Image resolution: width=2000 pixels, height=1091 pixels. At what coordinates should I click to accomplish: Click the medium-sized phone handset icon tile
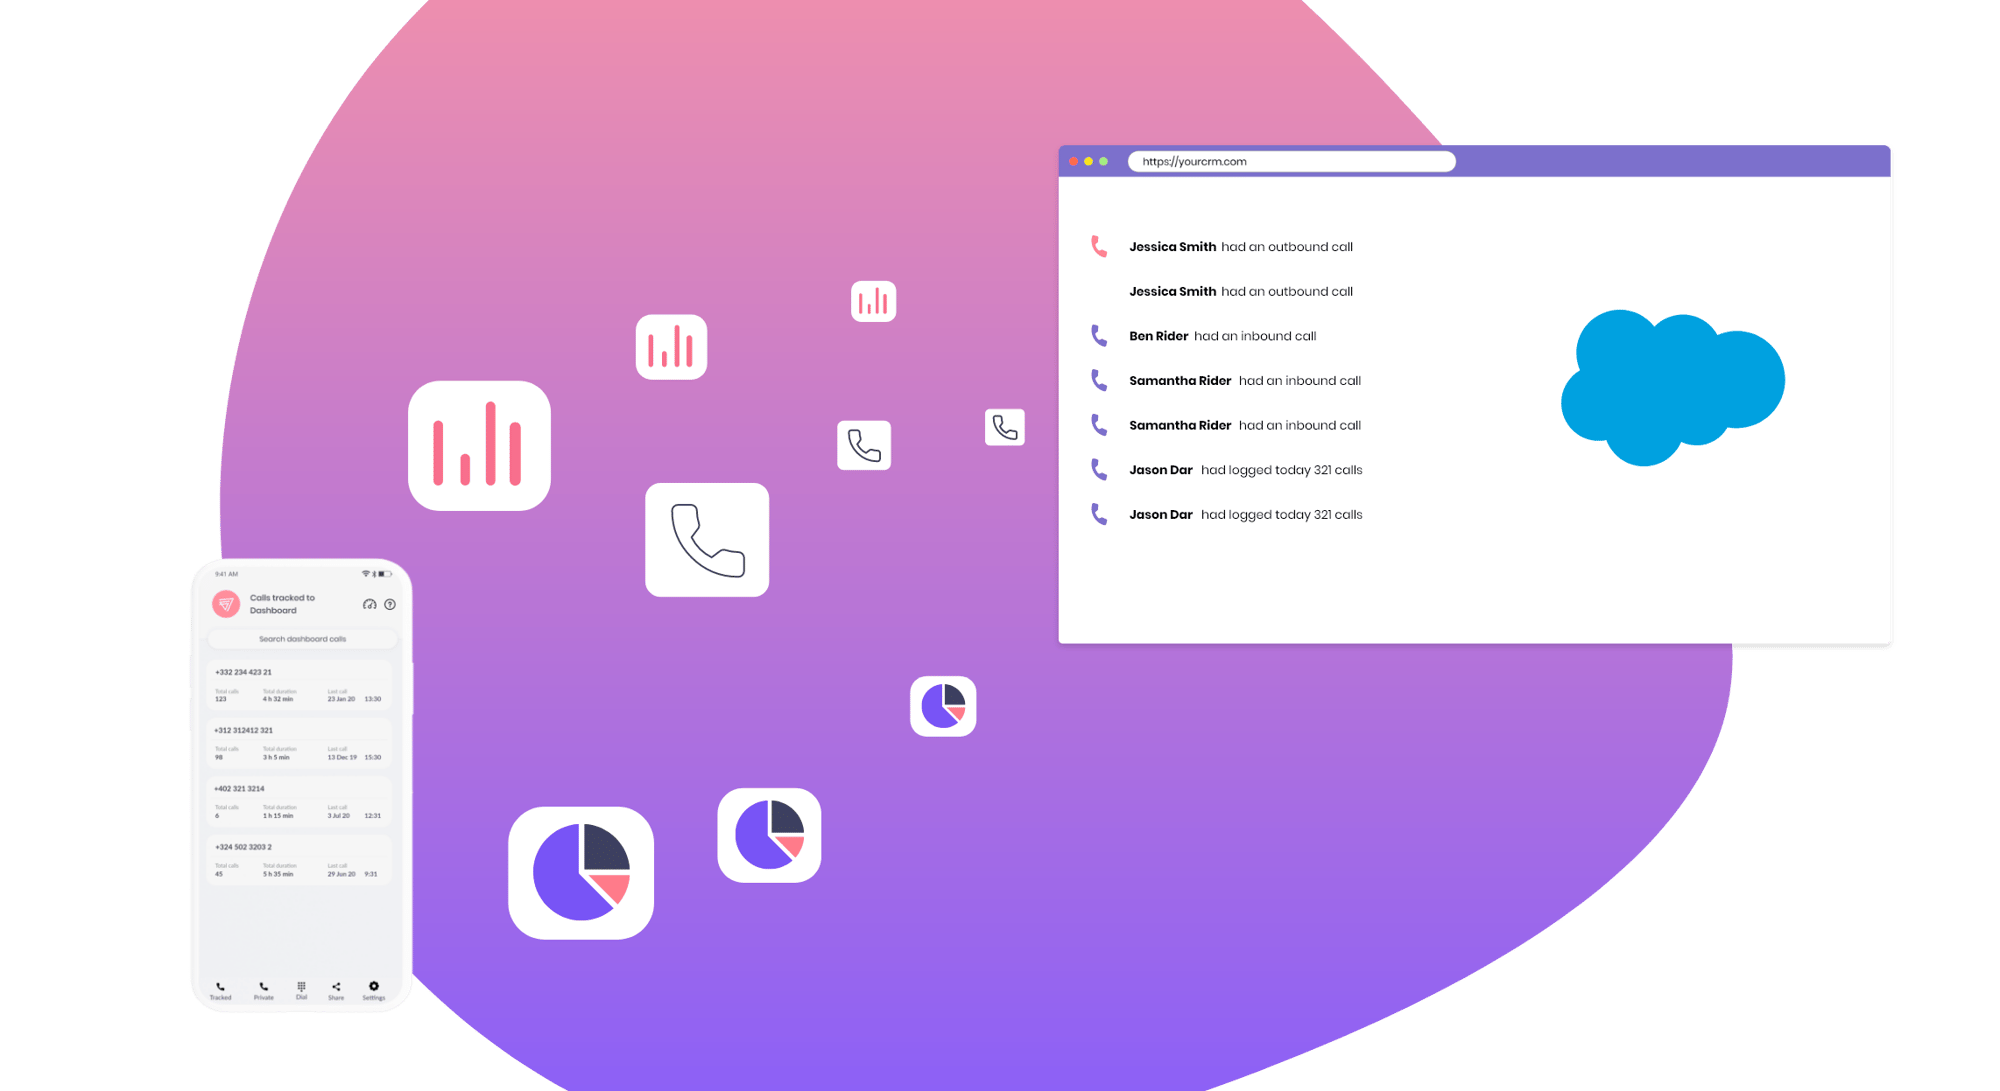[864, 445]
